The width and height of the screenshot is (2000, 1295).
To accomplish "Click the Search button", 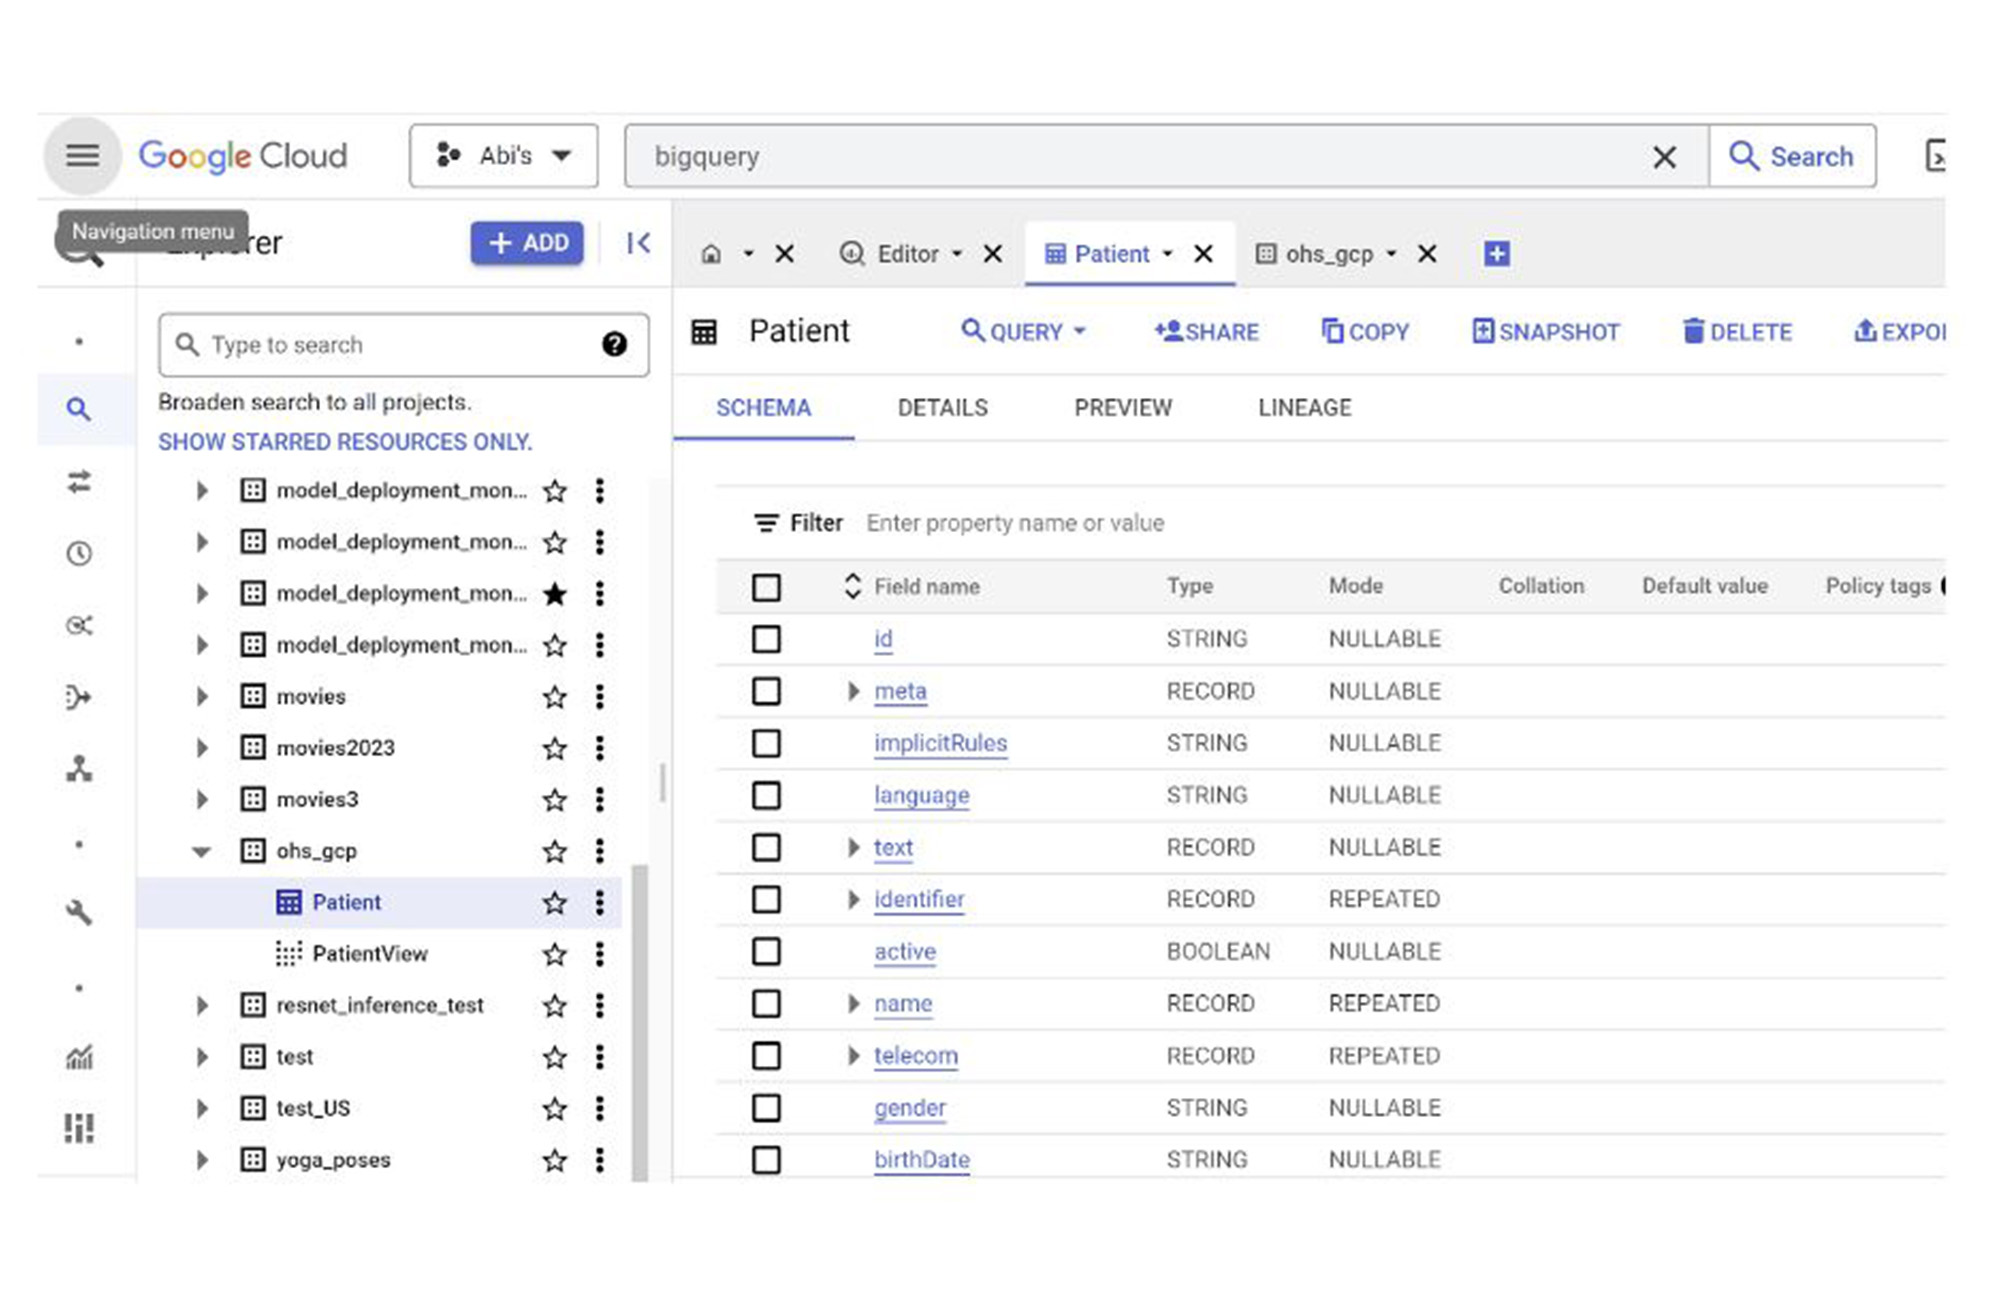I will (x=1792, y=156).
